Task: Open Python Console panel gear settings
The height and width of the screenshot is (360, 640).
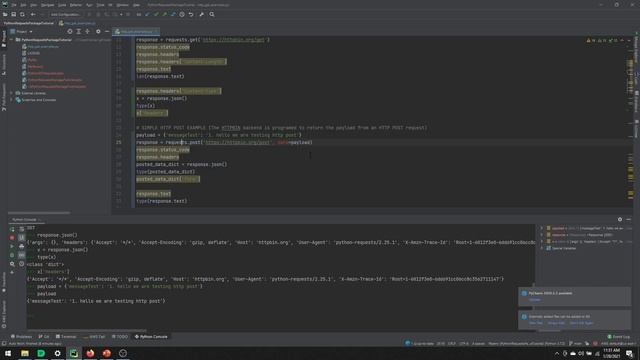Action: [620, 220]
